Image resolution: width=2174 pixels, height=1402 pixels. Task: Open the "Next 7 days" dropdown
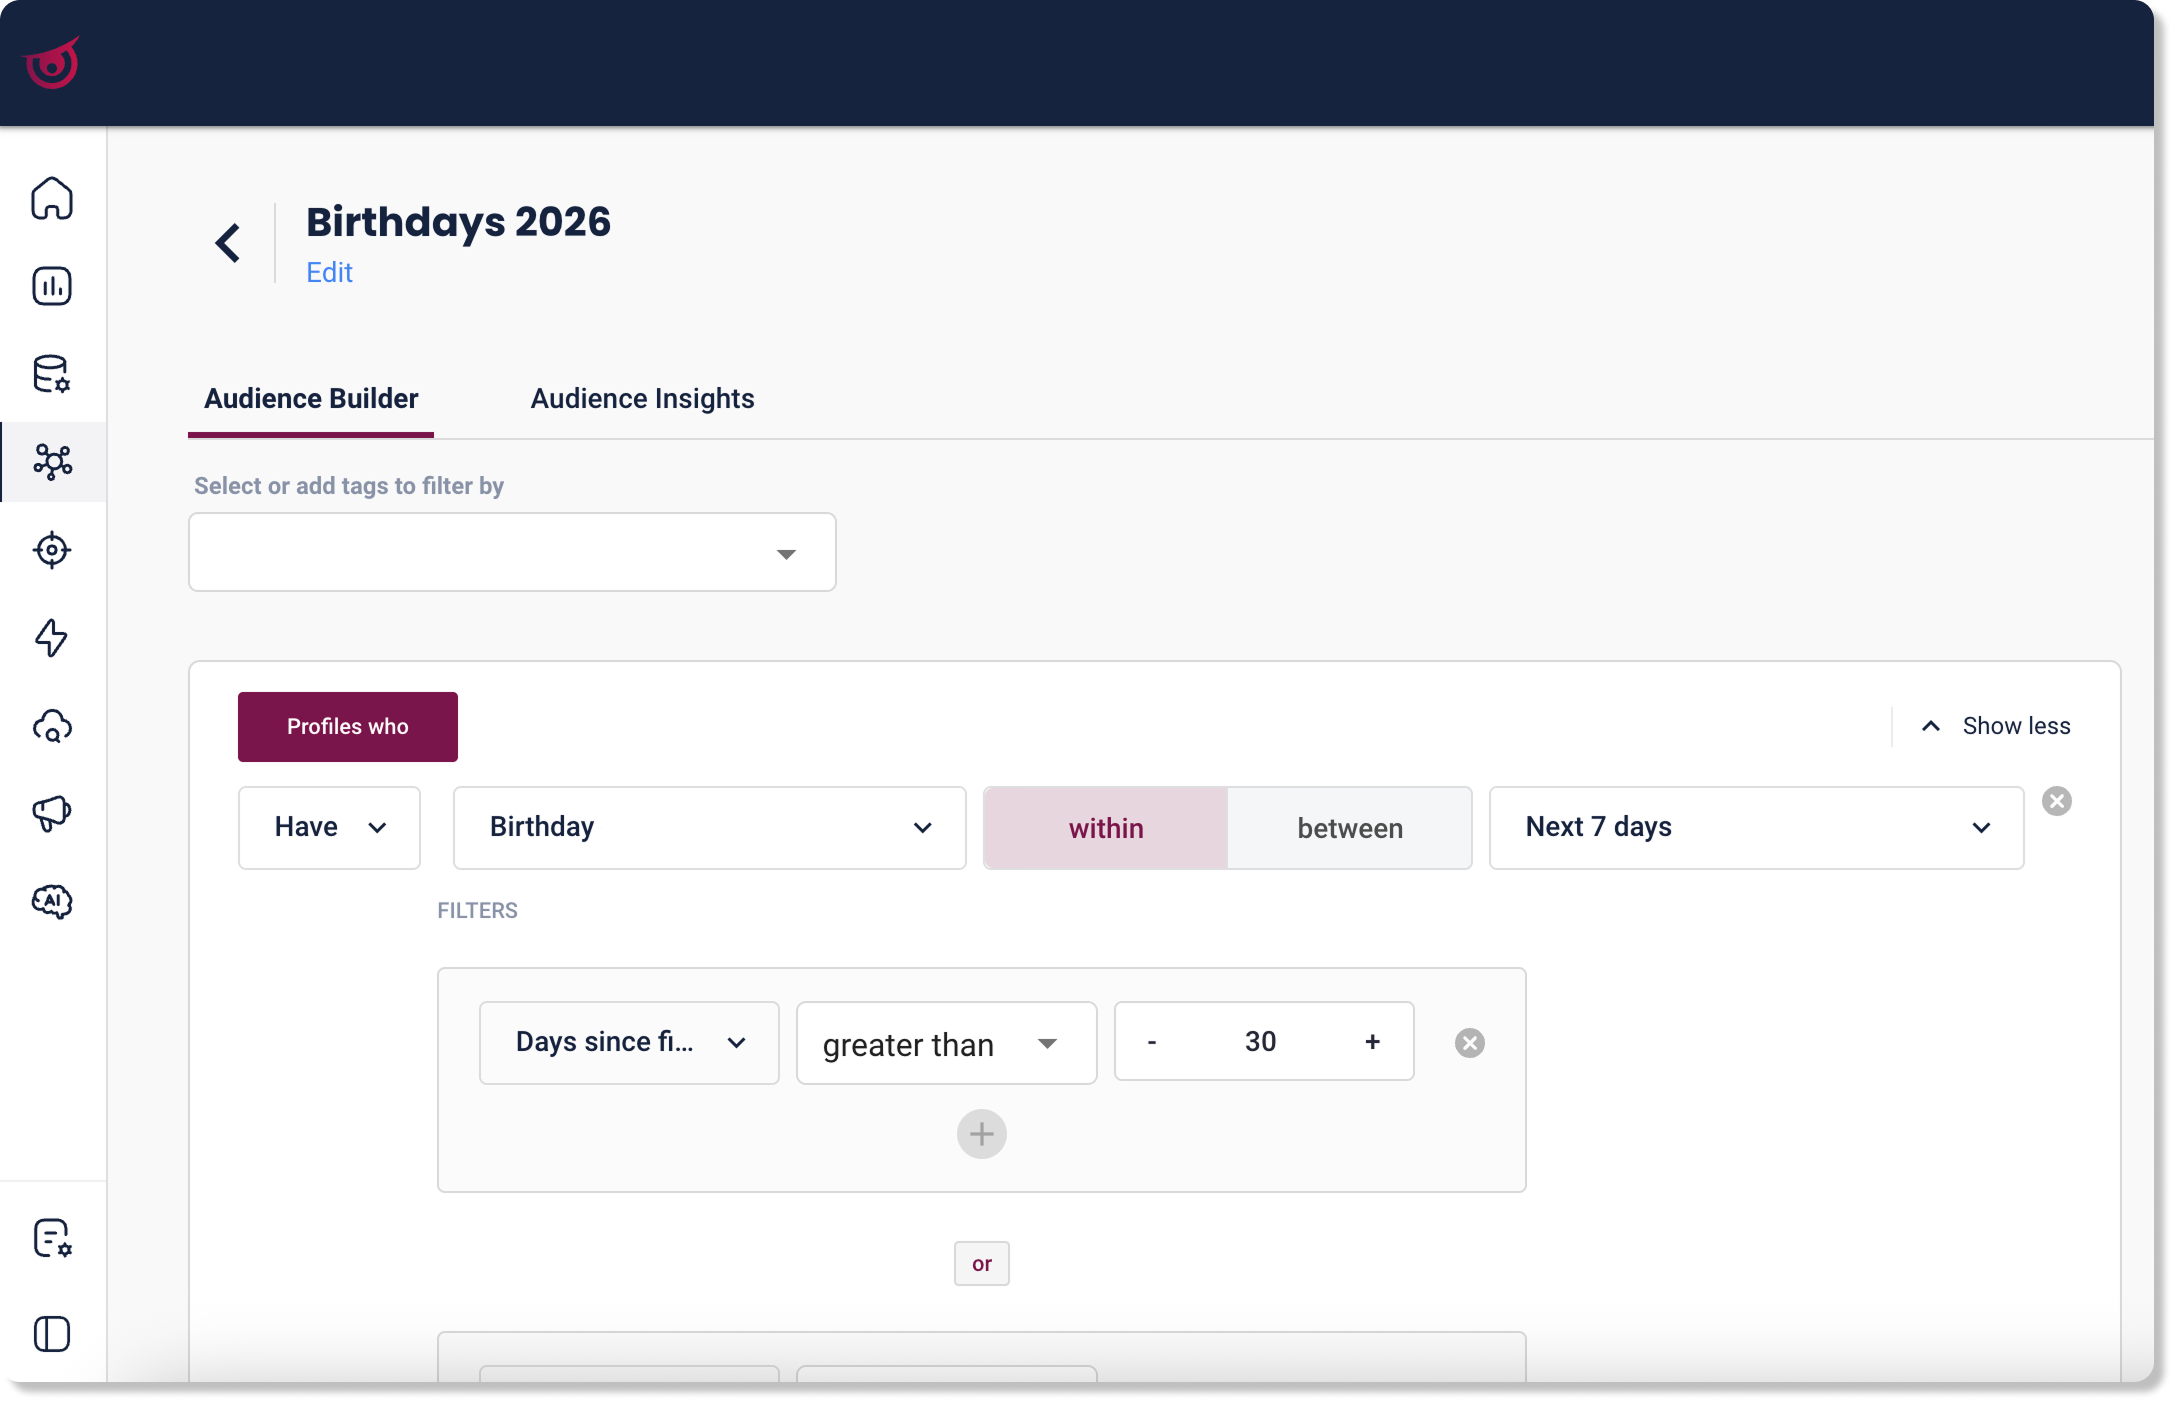1757,828
